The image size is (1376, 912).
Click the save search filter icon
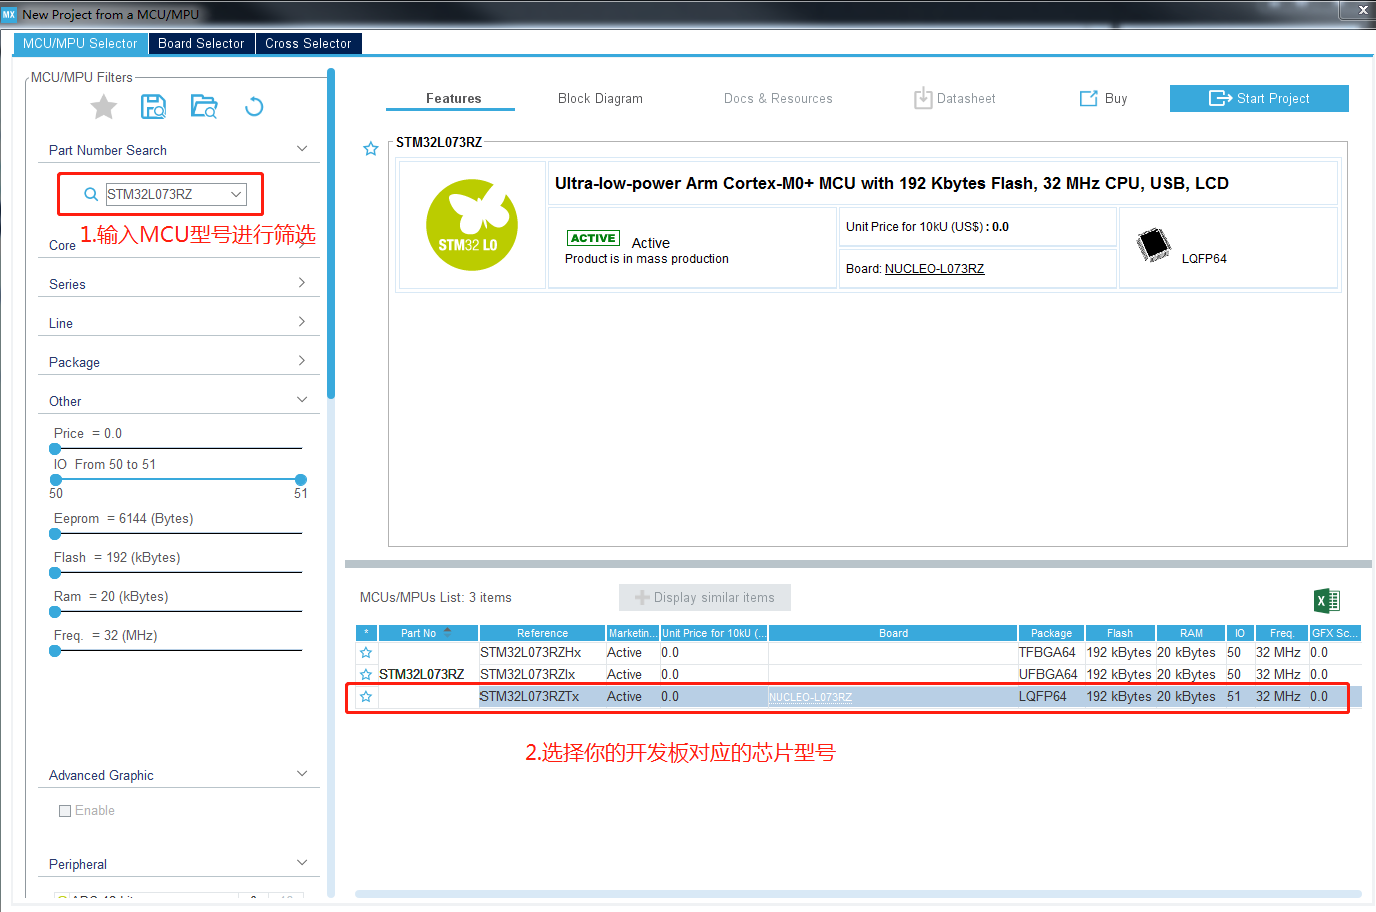[x=153, y=107]
